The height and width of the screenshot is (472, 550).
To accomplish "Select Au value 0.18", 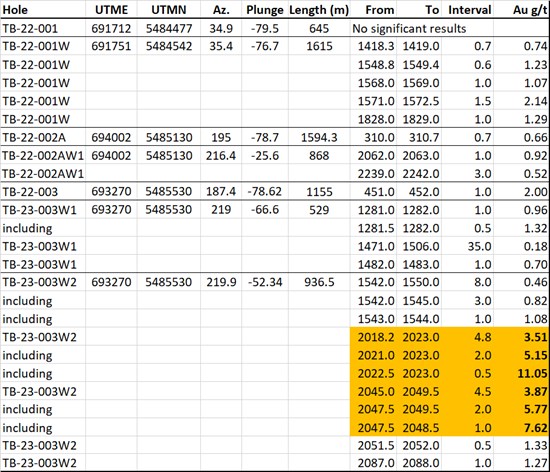I will 536,247.
